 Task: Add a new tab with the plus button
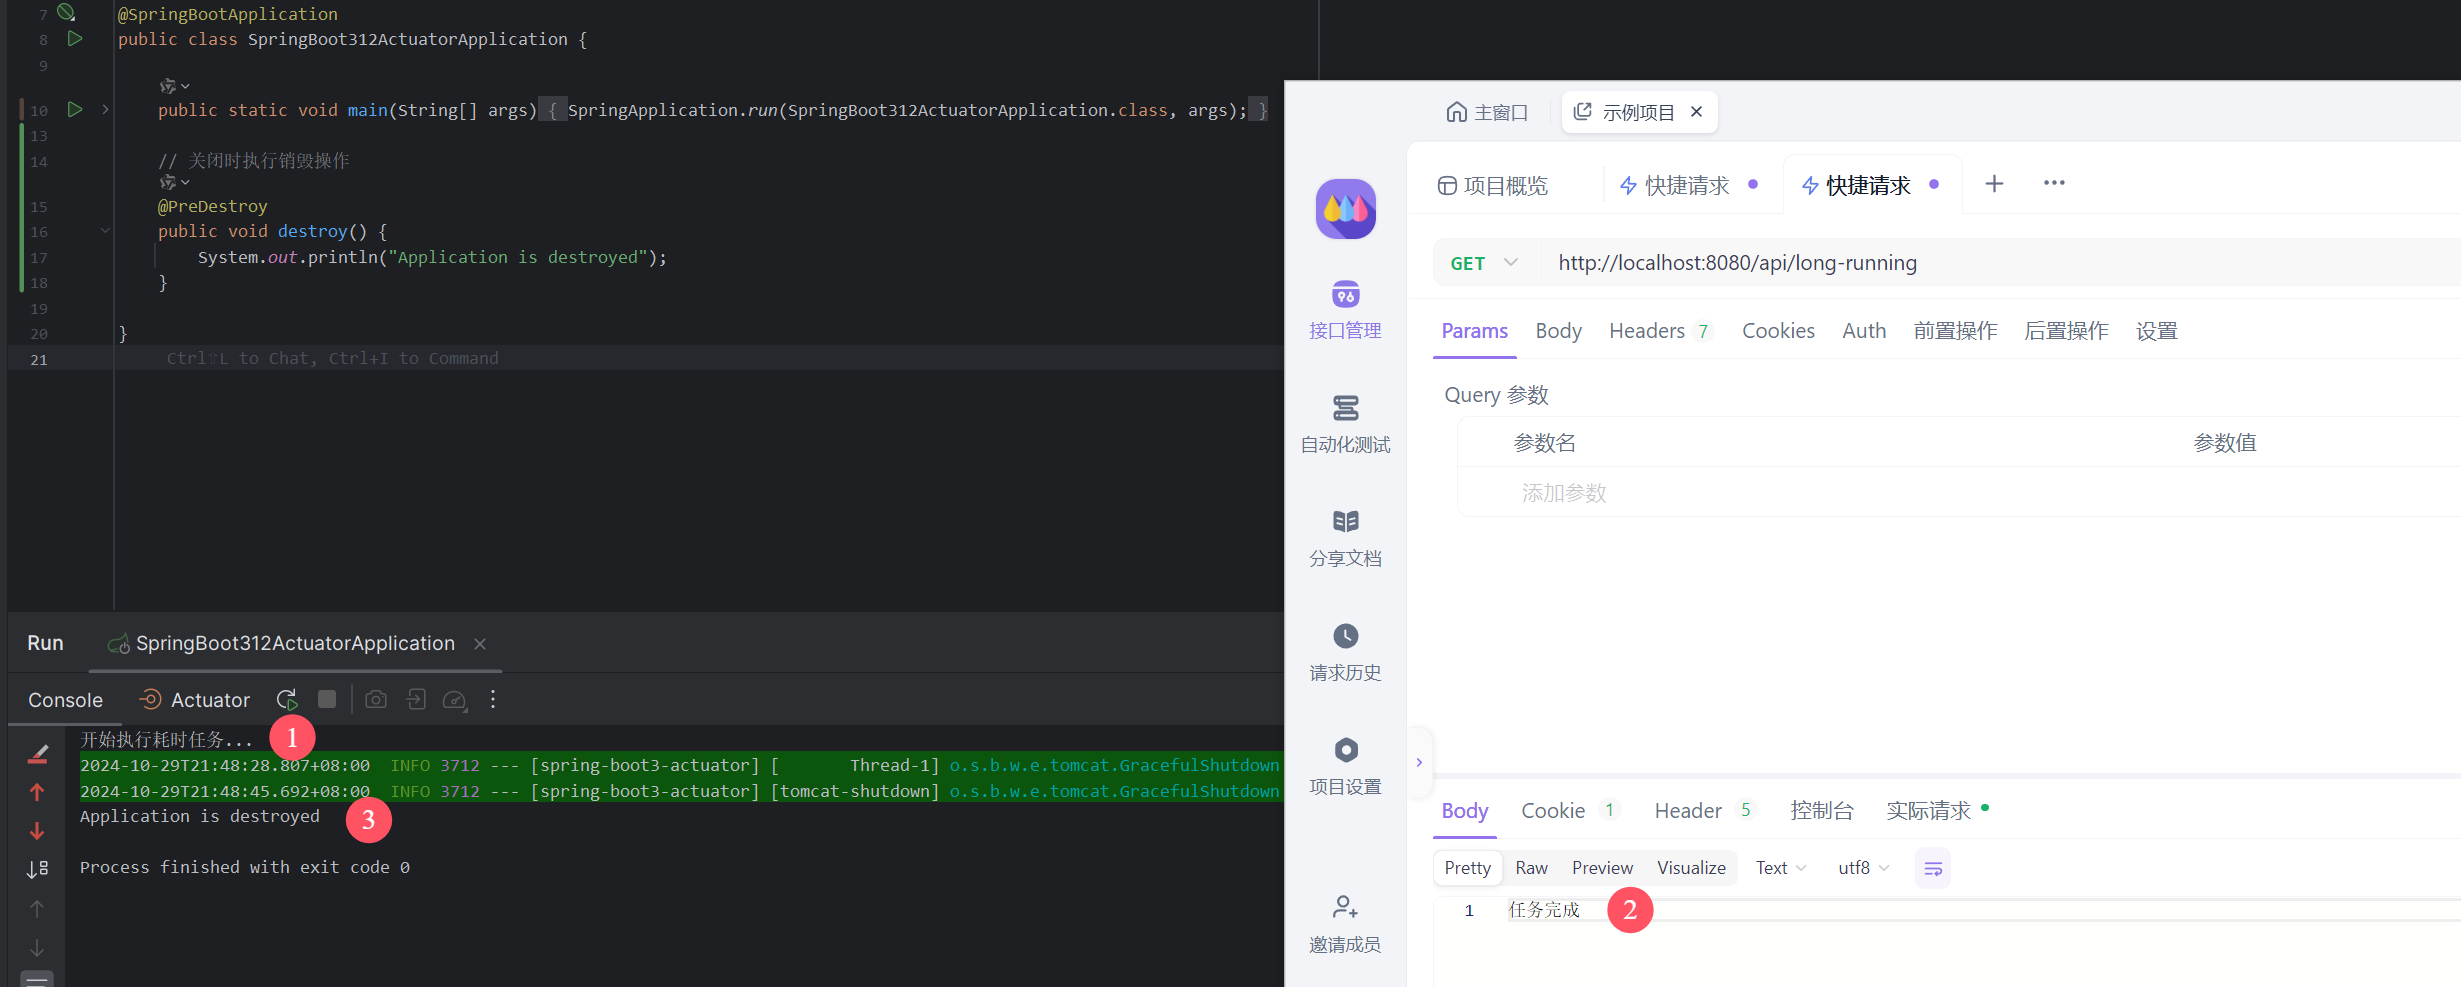point(1994,183)
